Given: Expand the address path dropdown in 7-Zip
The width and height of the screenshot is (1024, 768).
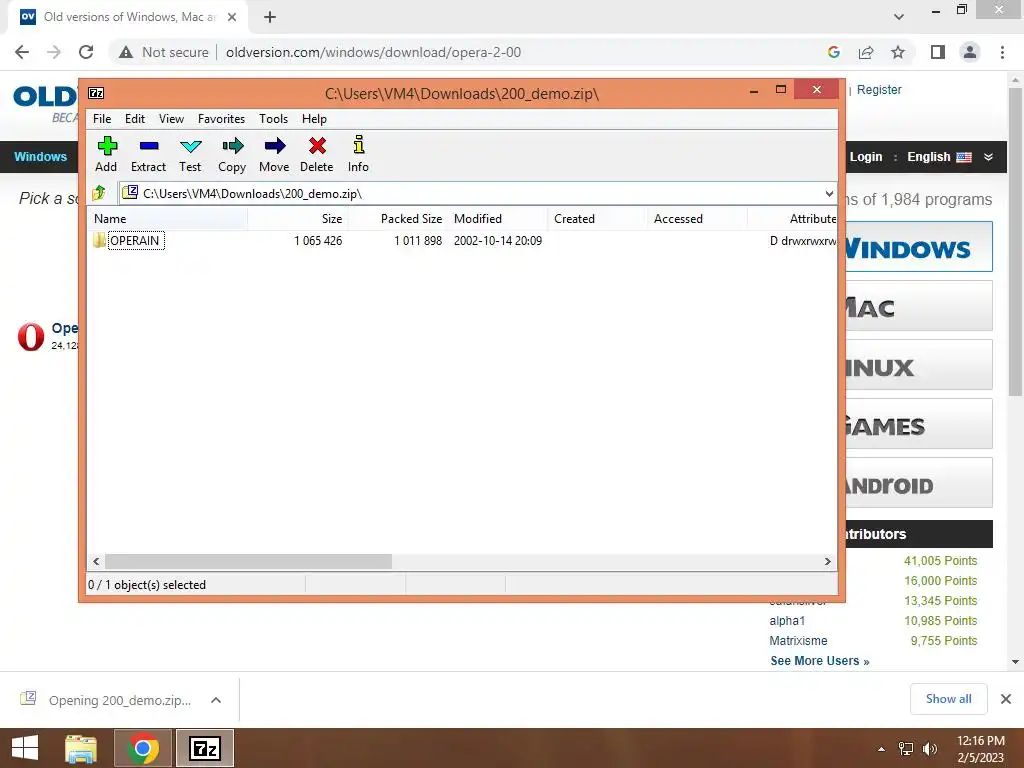Looking at the screenshot, I should coord(829,193).
